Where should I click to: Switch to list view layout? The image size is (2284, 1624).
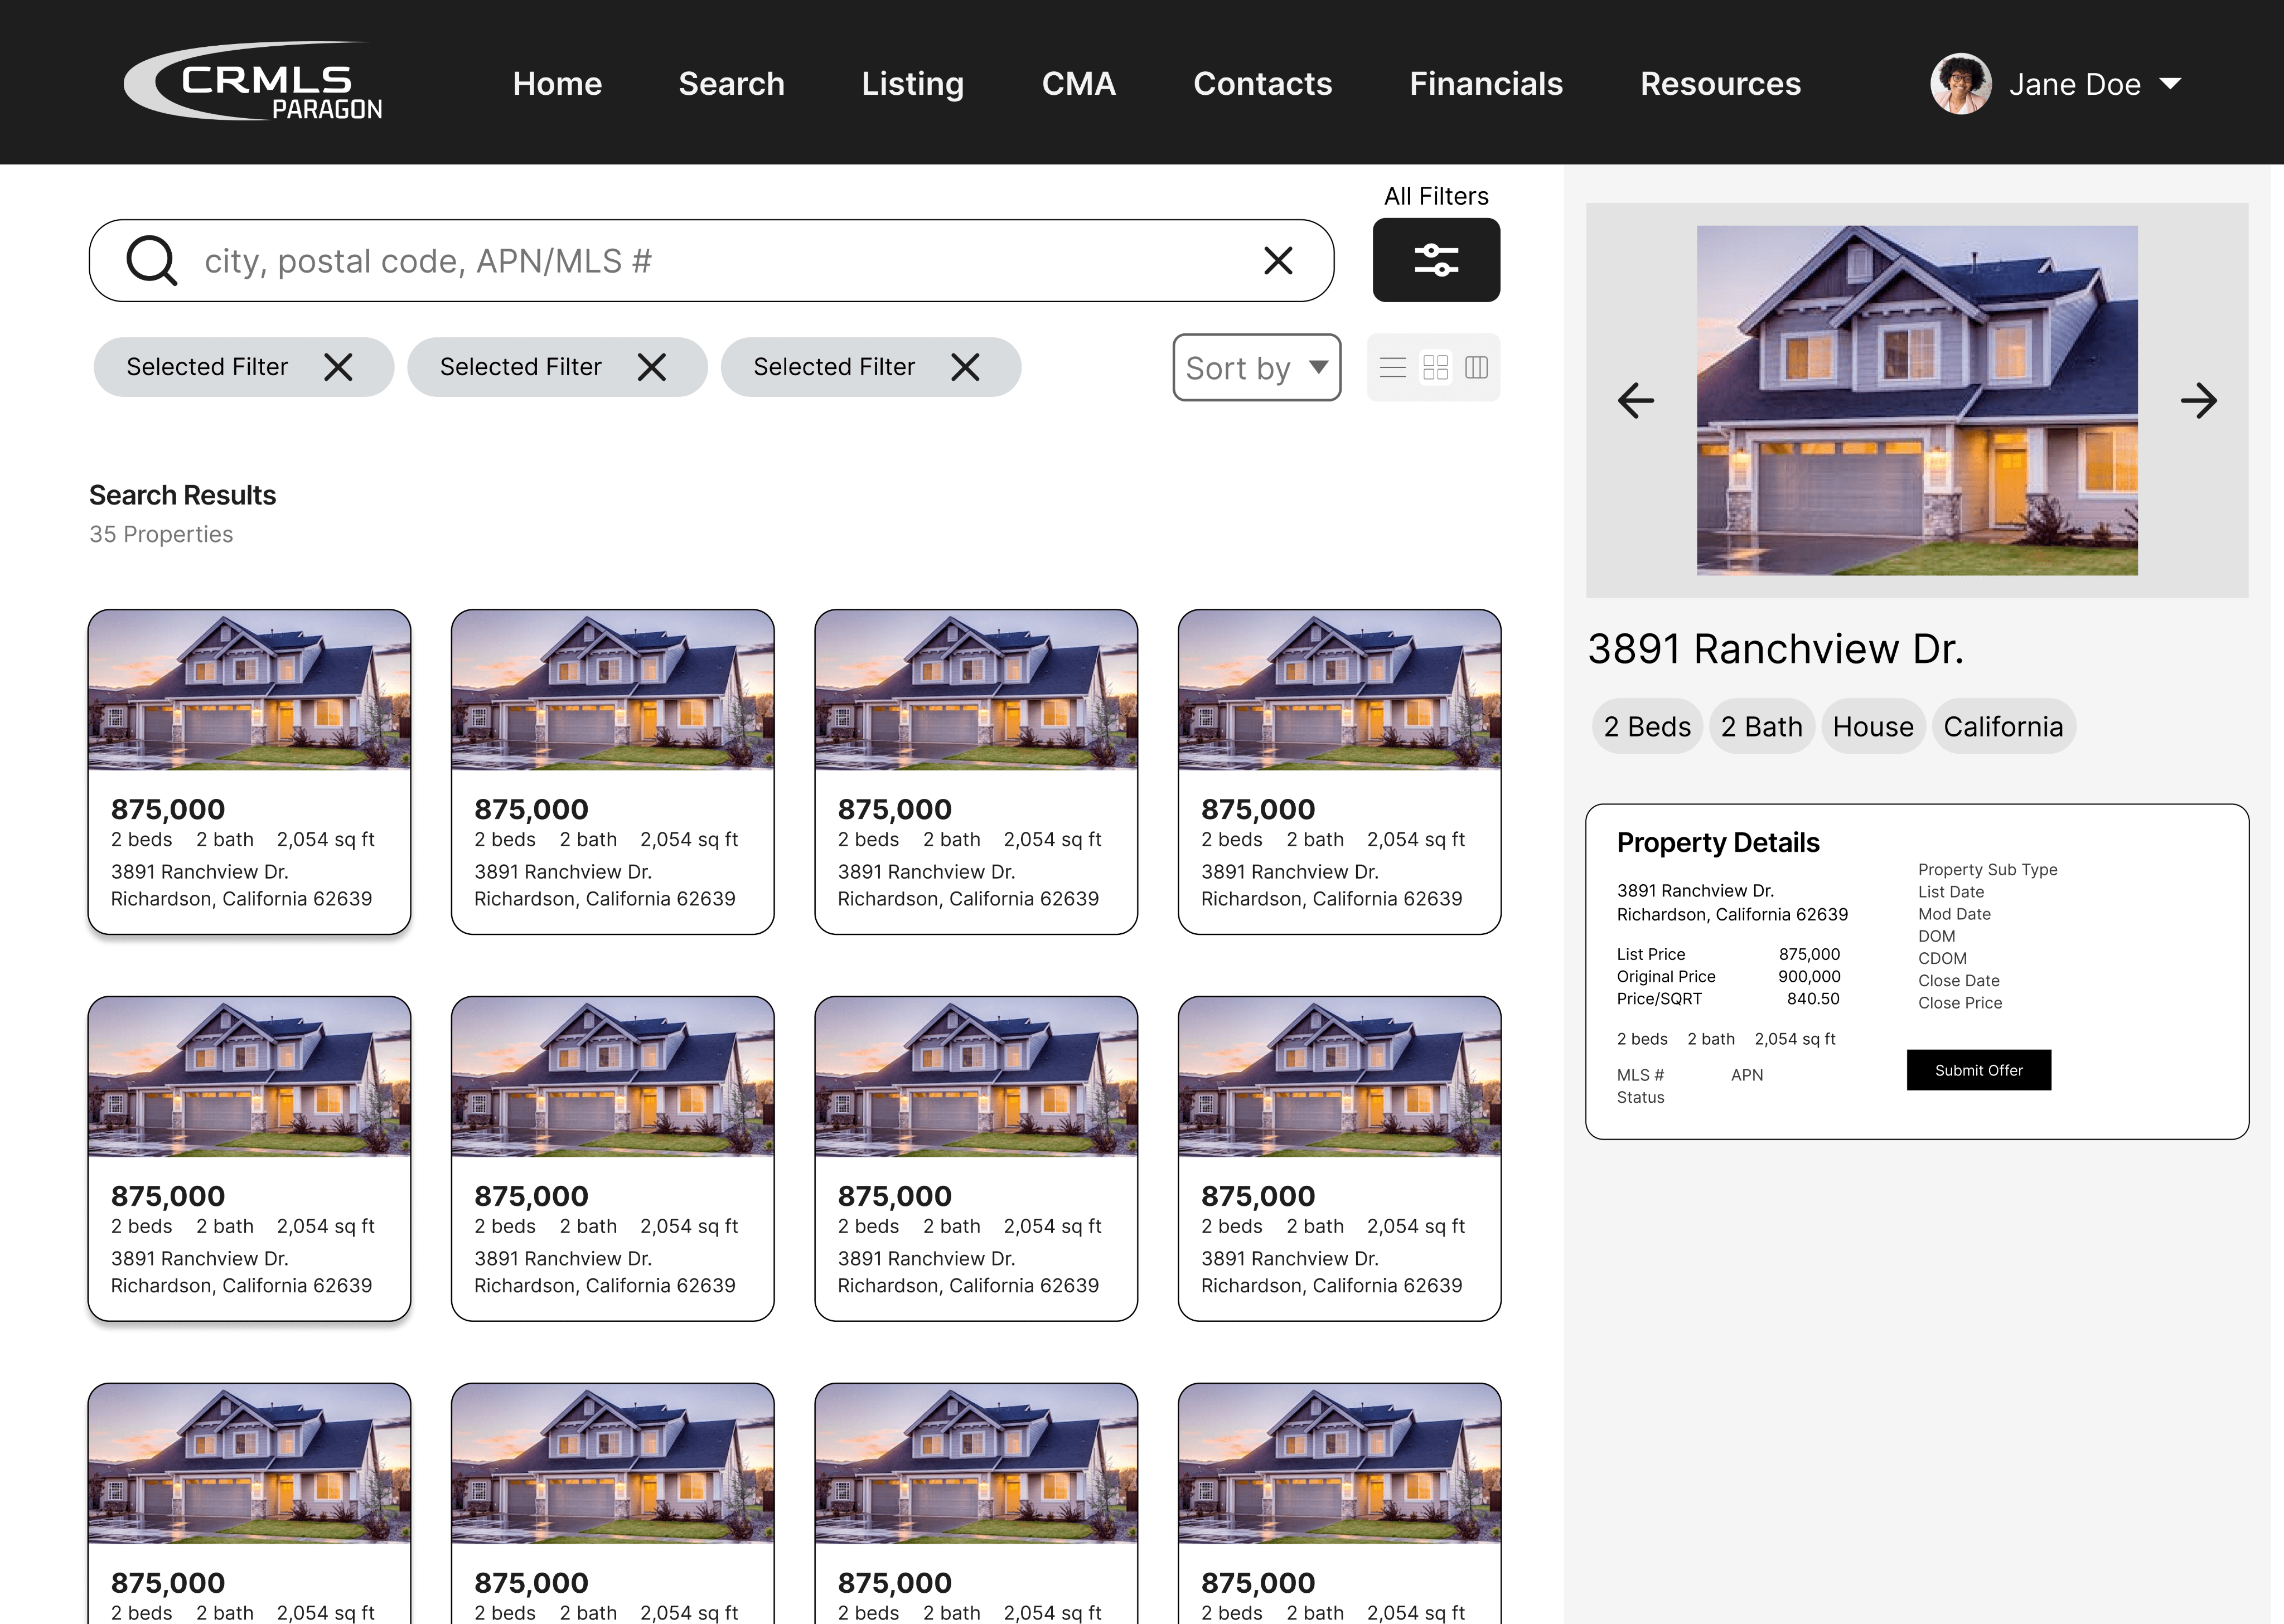coord(1392,368)
